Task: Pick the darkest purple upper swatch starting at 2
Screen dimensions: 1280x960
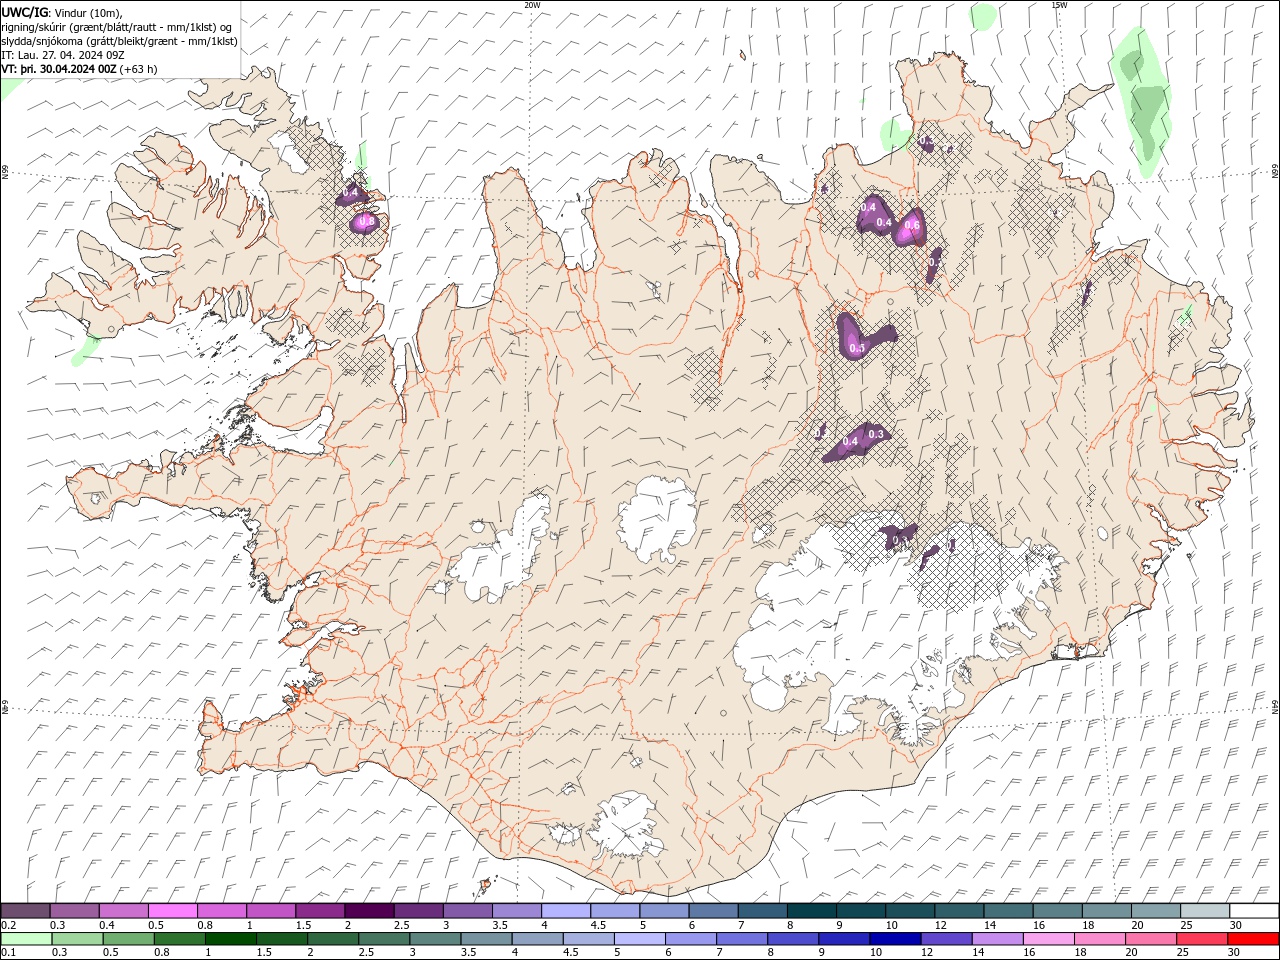Action: click(369, 911)
